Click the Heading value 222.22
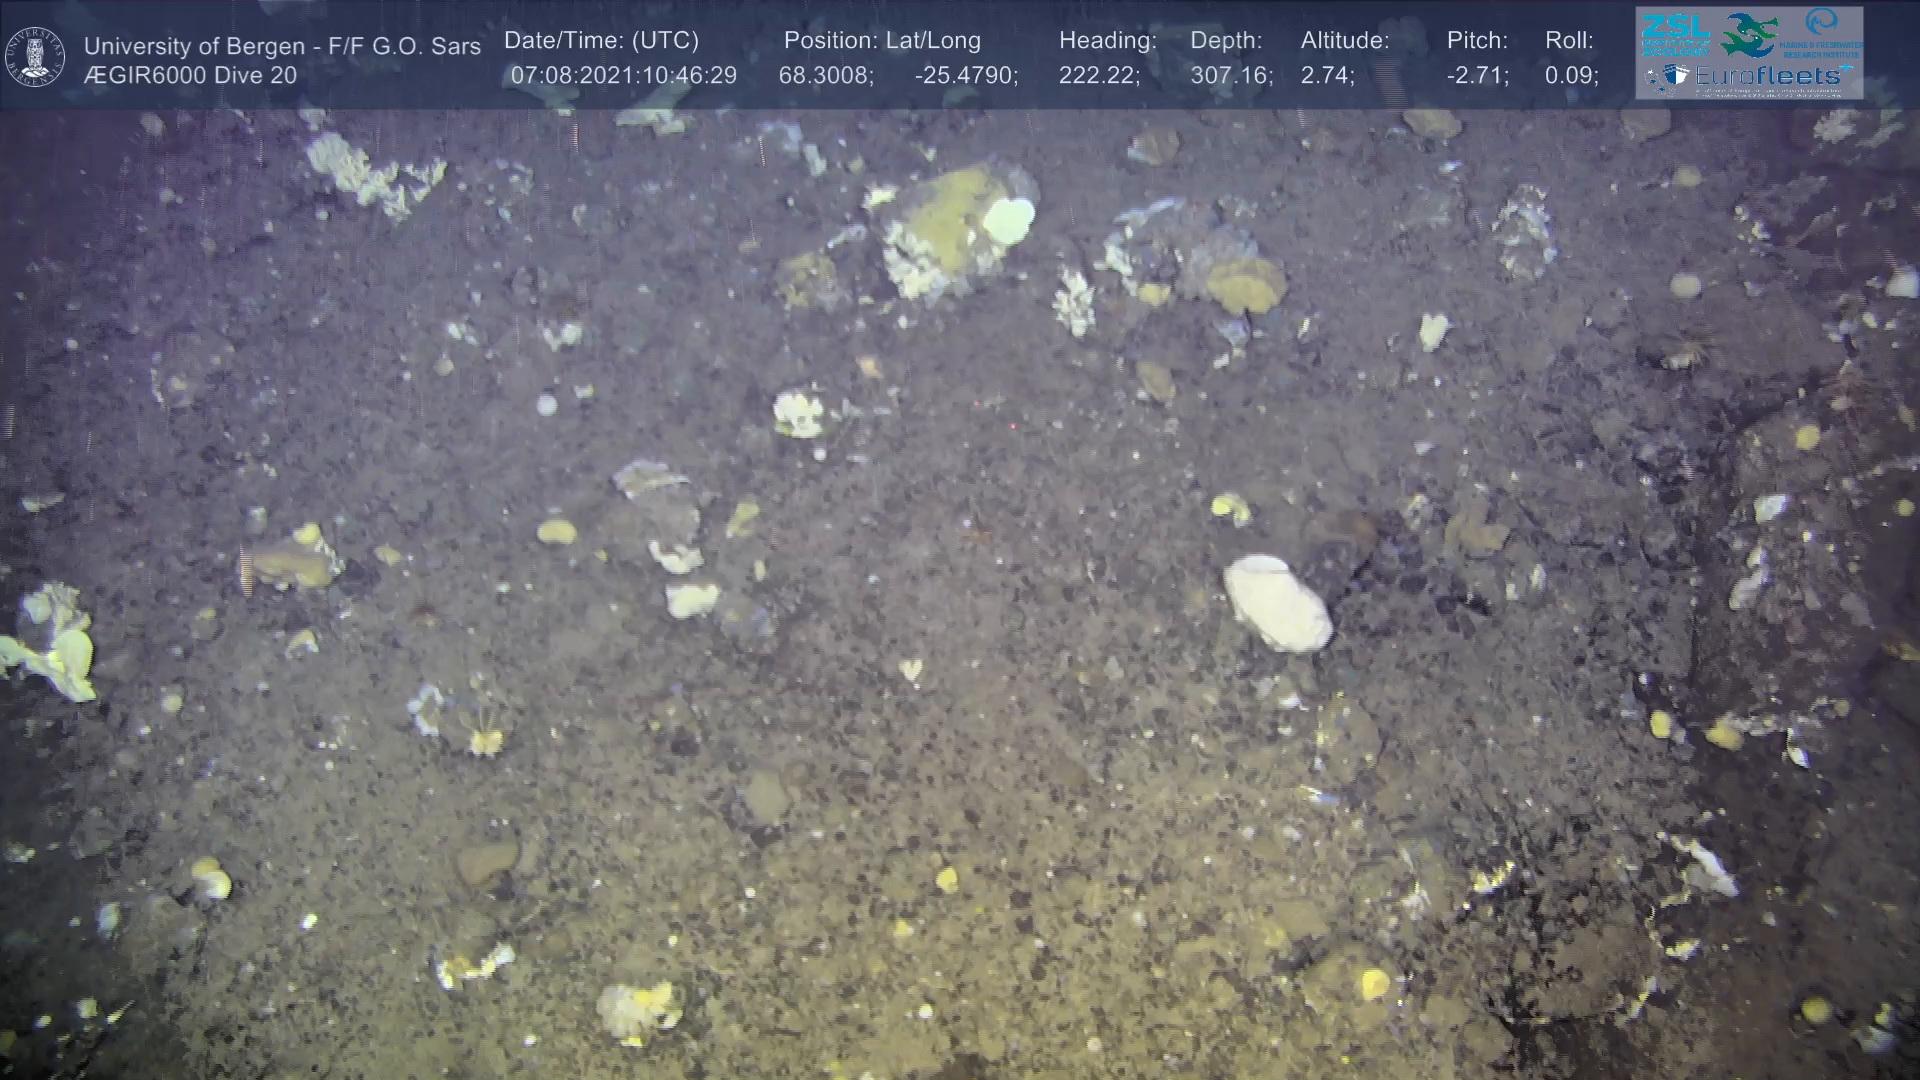The height and width of the screenshot is (1080, 1920). pos(1098,76)
